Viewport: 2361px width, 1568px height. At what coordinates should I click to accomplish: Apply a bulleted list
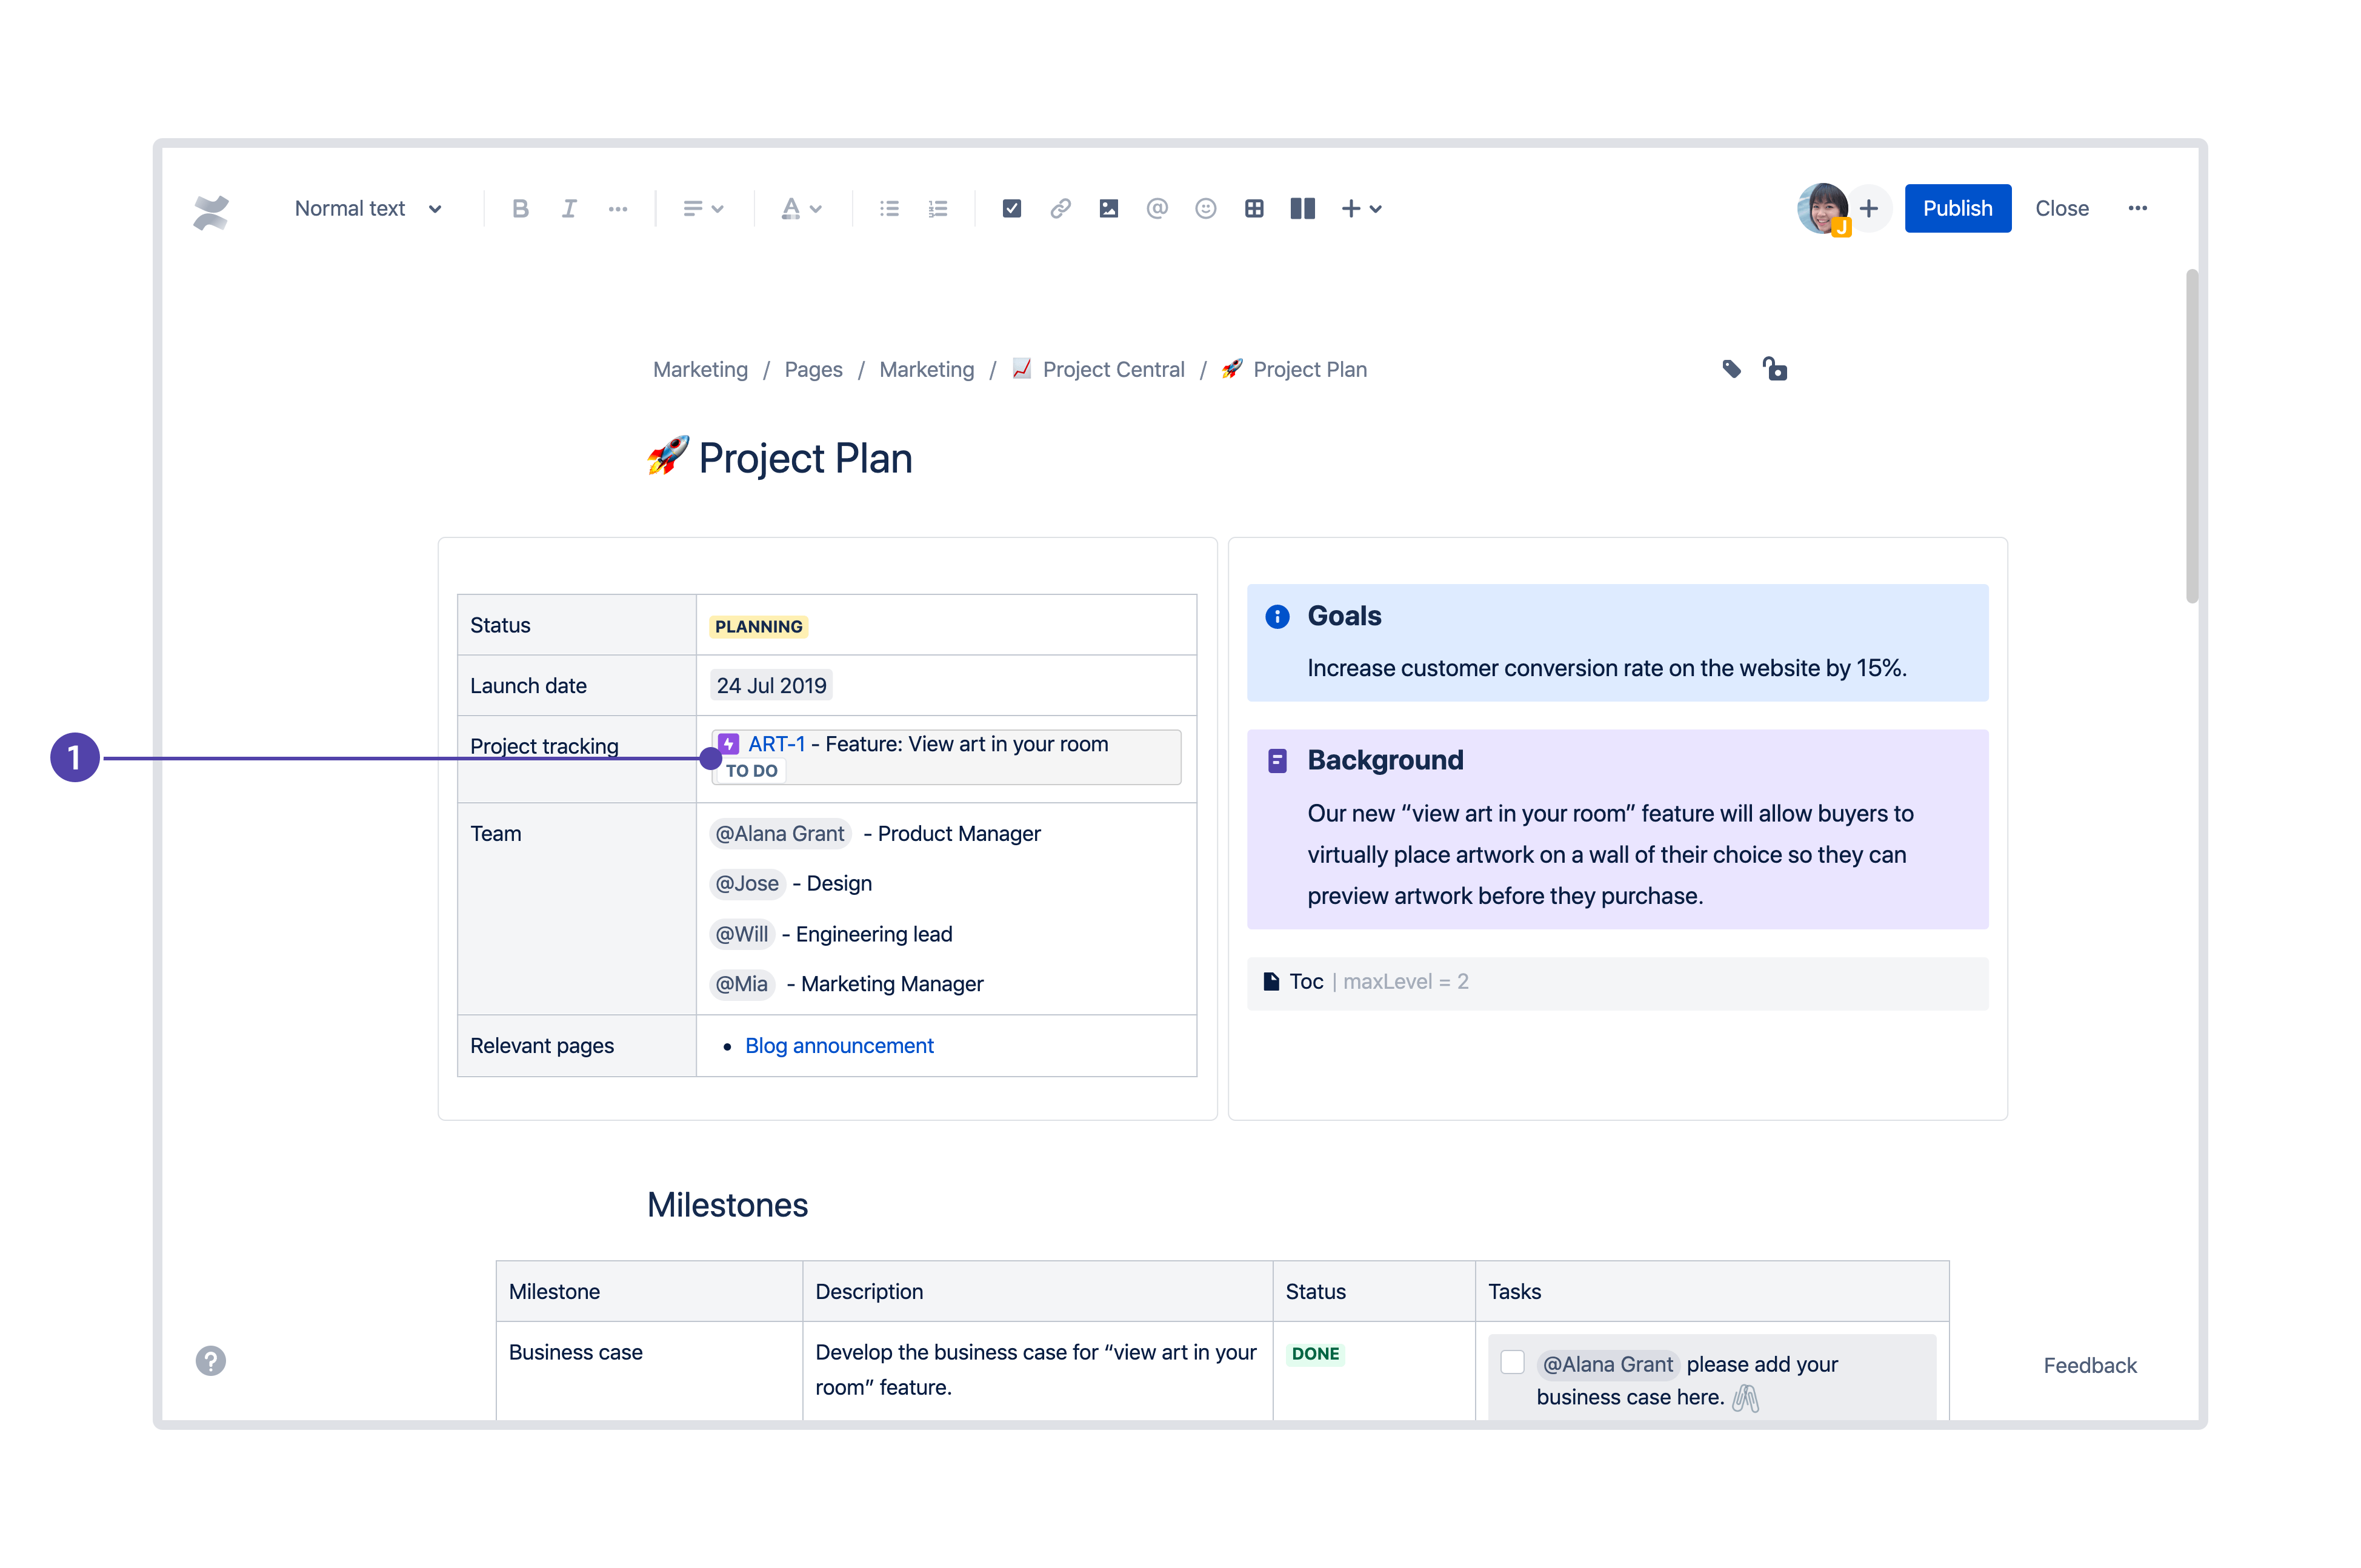tap(888, 208)
